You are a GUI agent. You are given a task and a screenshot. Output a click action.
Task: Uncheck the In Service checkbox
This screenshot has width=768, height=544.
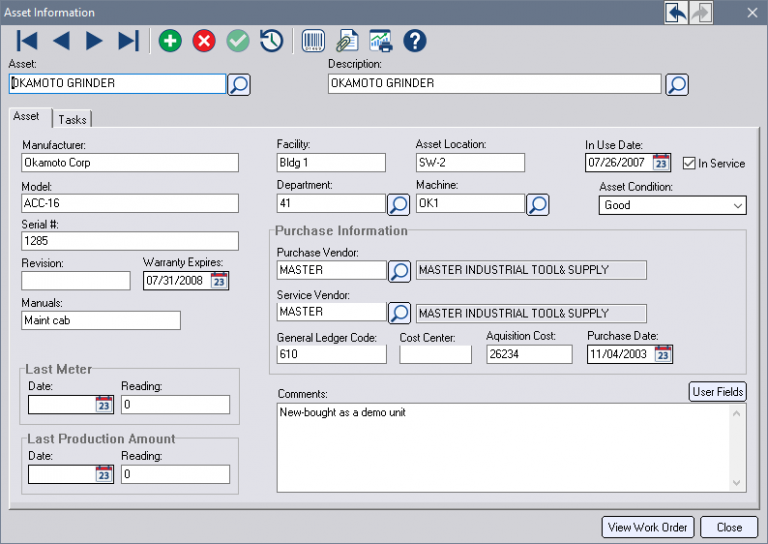[x=689, y=163]
